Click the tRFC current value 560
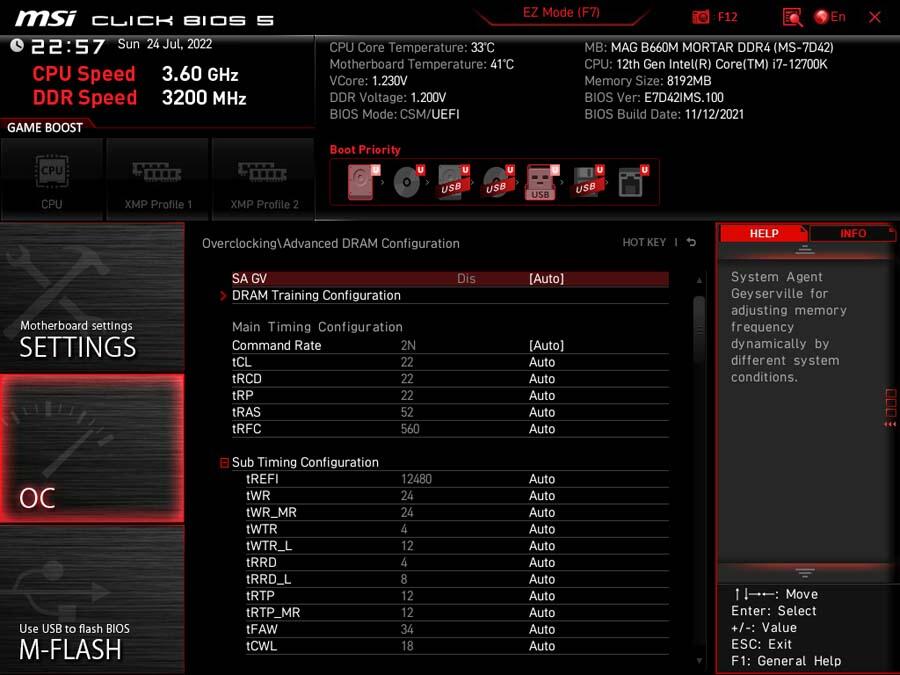 point(410,429)
